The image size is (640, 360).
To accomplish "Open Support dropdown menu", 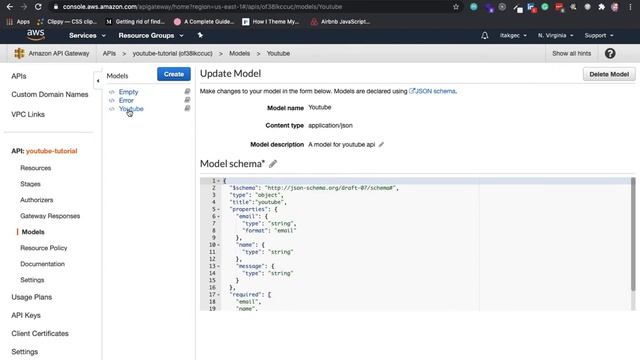I will click(x=599, y=36).
